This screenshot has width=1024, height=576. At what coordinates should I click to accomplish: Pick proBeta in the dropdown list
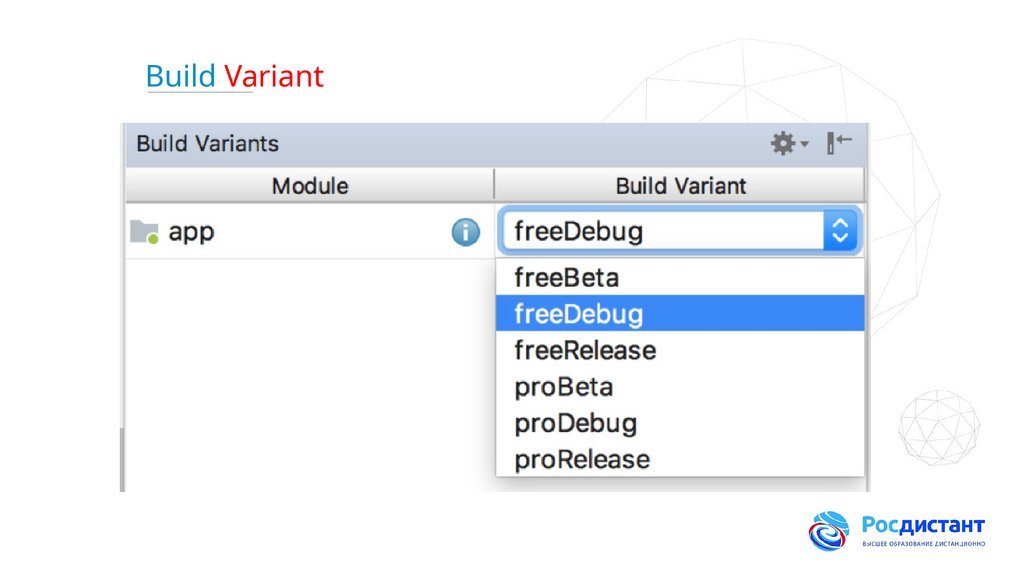click(563, 387)
